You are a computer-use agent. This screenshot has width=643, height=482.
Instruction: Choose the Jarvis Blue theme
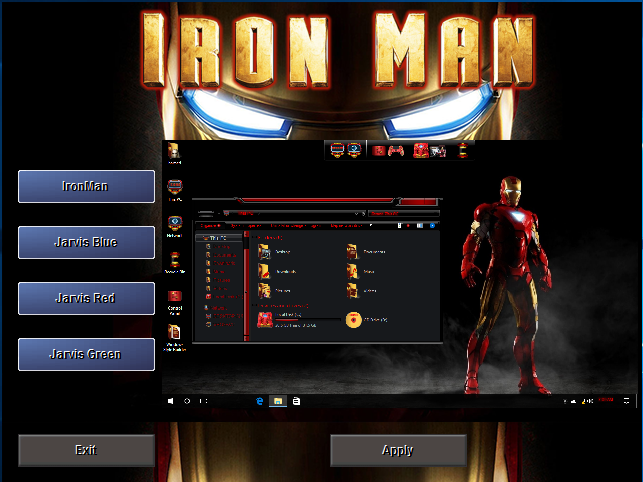87,242
